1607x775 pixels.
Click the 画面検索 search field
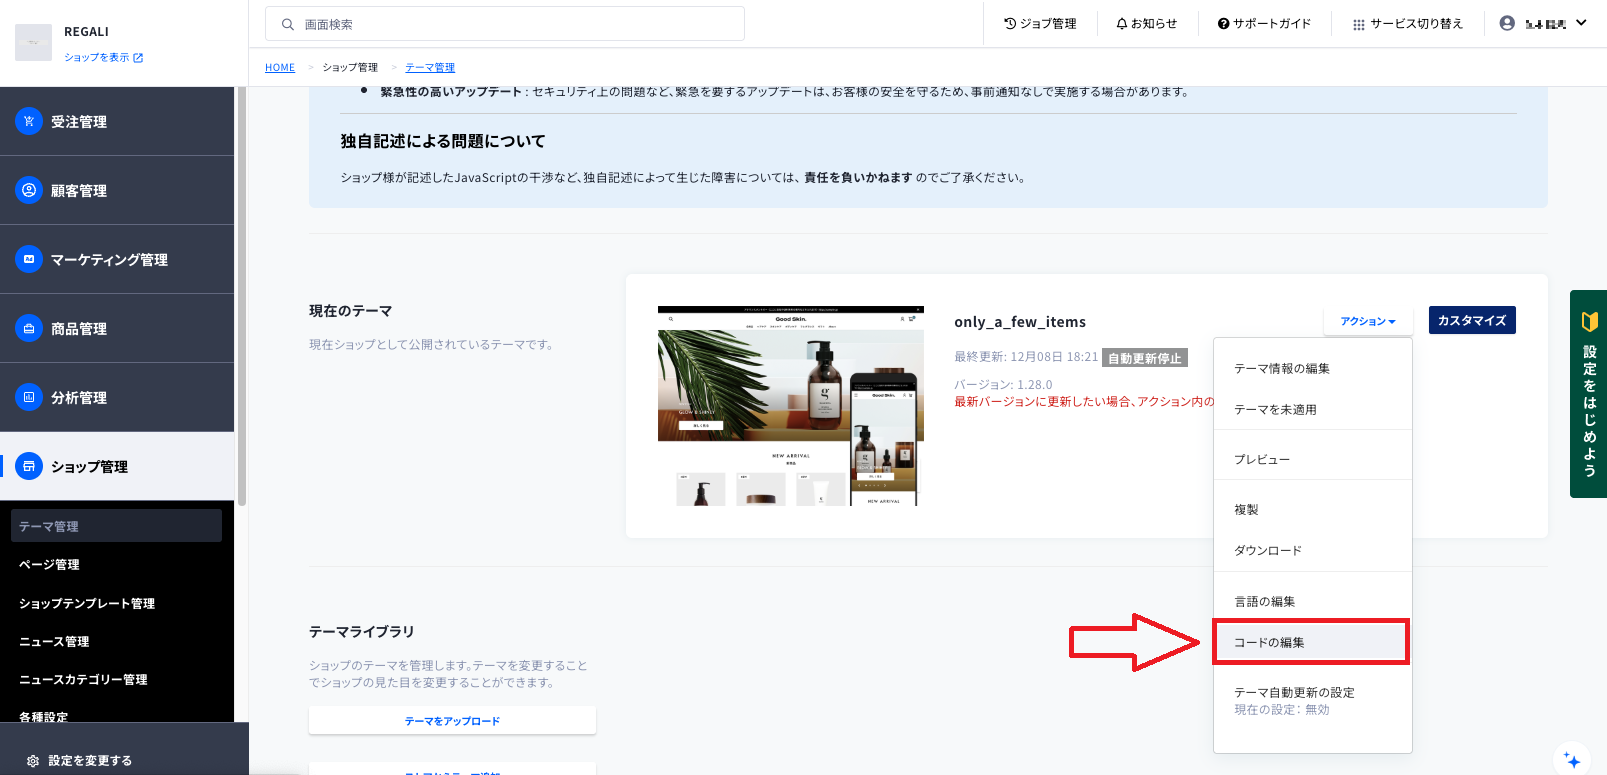point(505,24)
